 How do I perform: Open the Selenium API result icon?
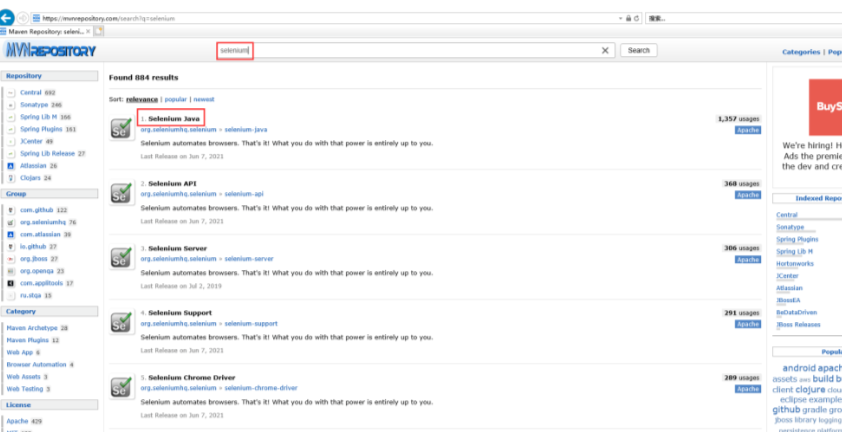(121, 192)
